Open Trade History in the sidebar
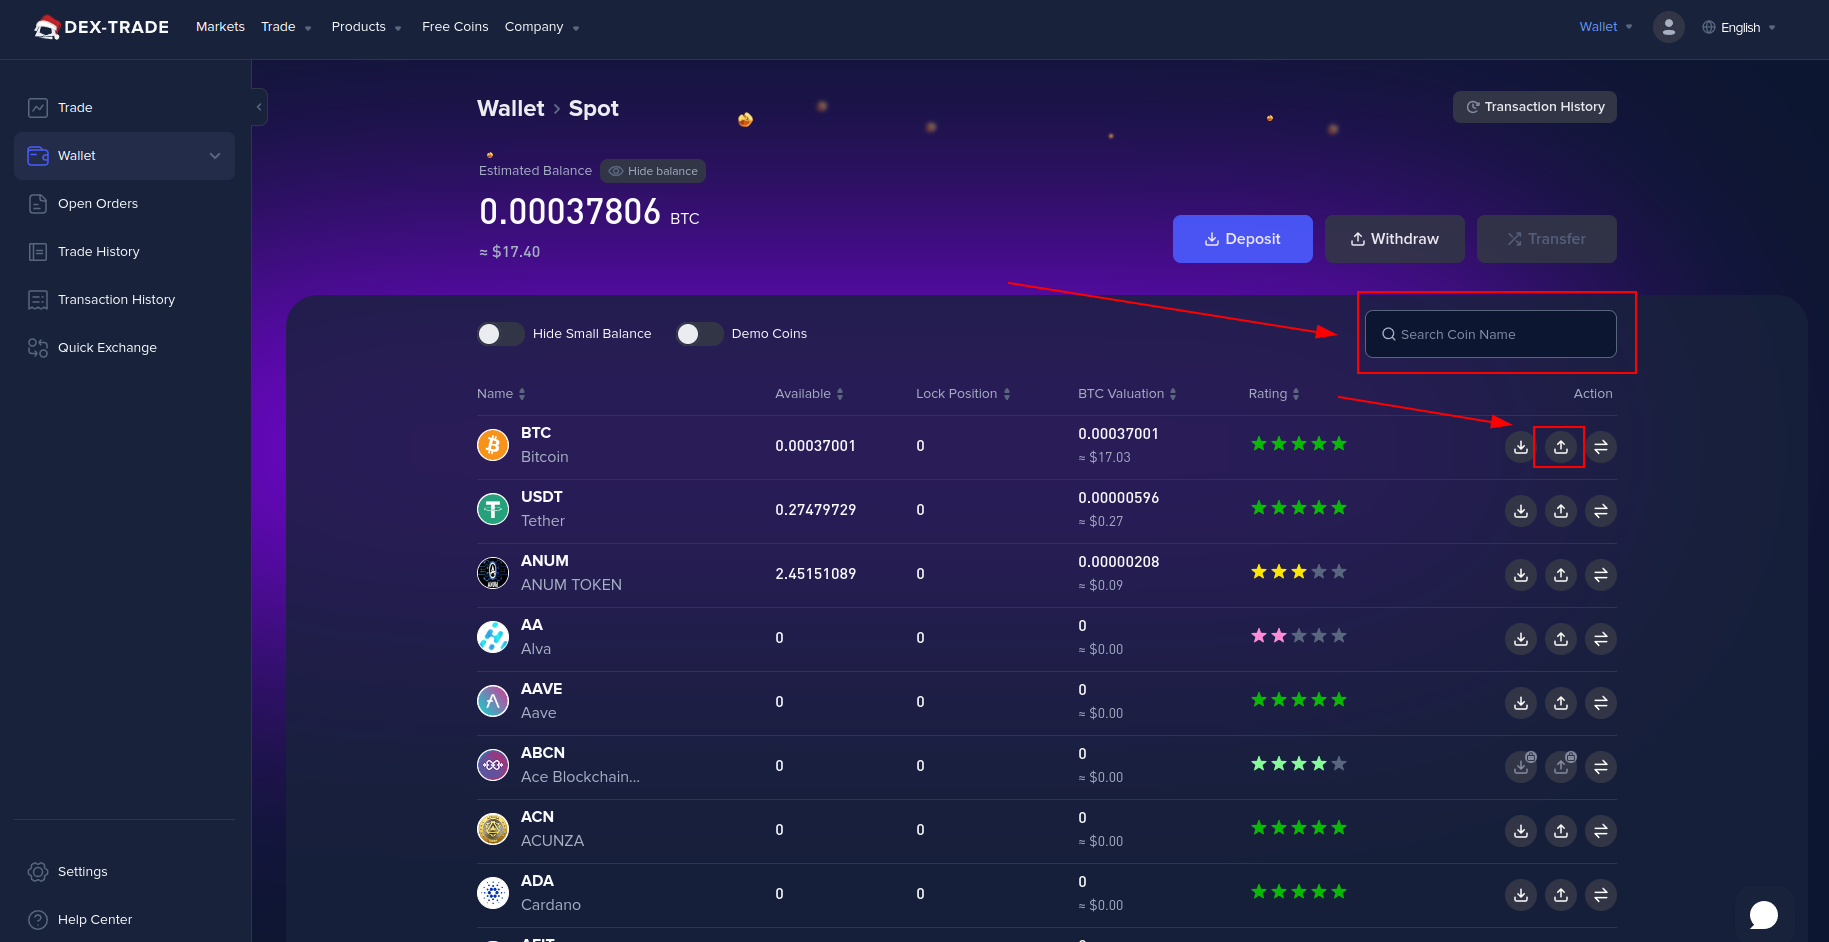1829x942 pixels. click(124, 252)
